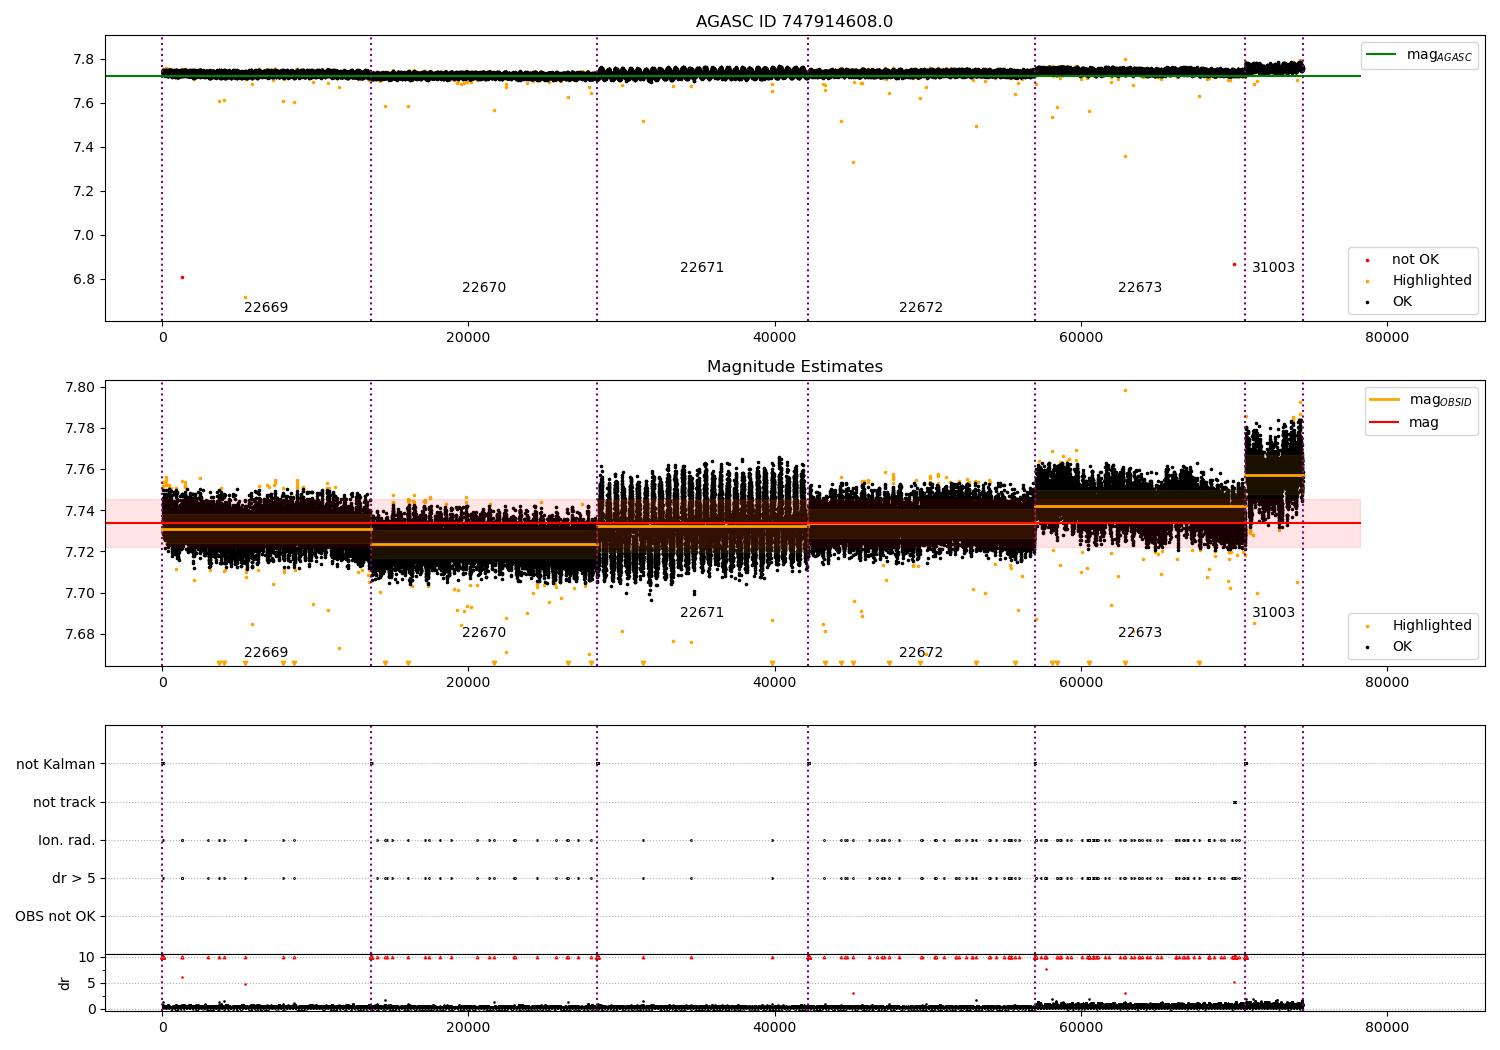Click the 'OK' legend entry in Magnitude Estimates plot
Image resolution: width=1500 pixels, height=1050 pixels.
tap(1402, 647)
